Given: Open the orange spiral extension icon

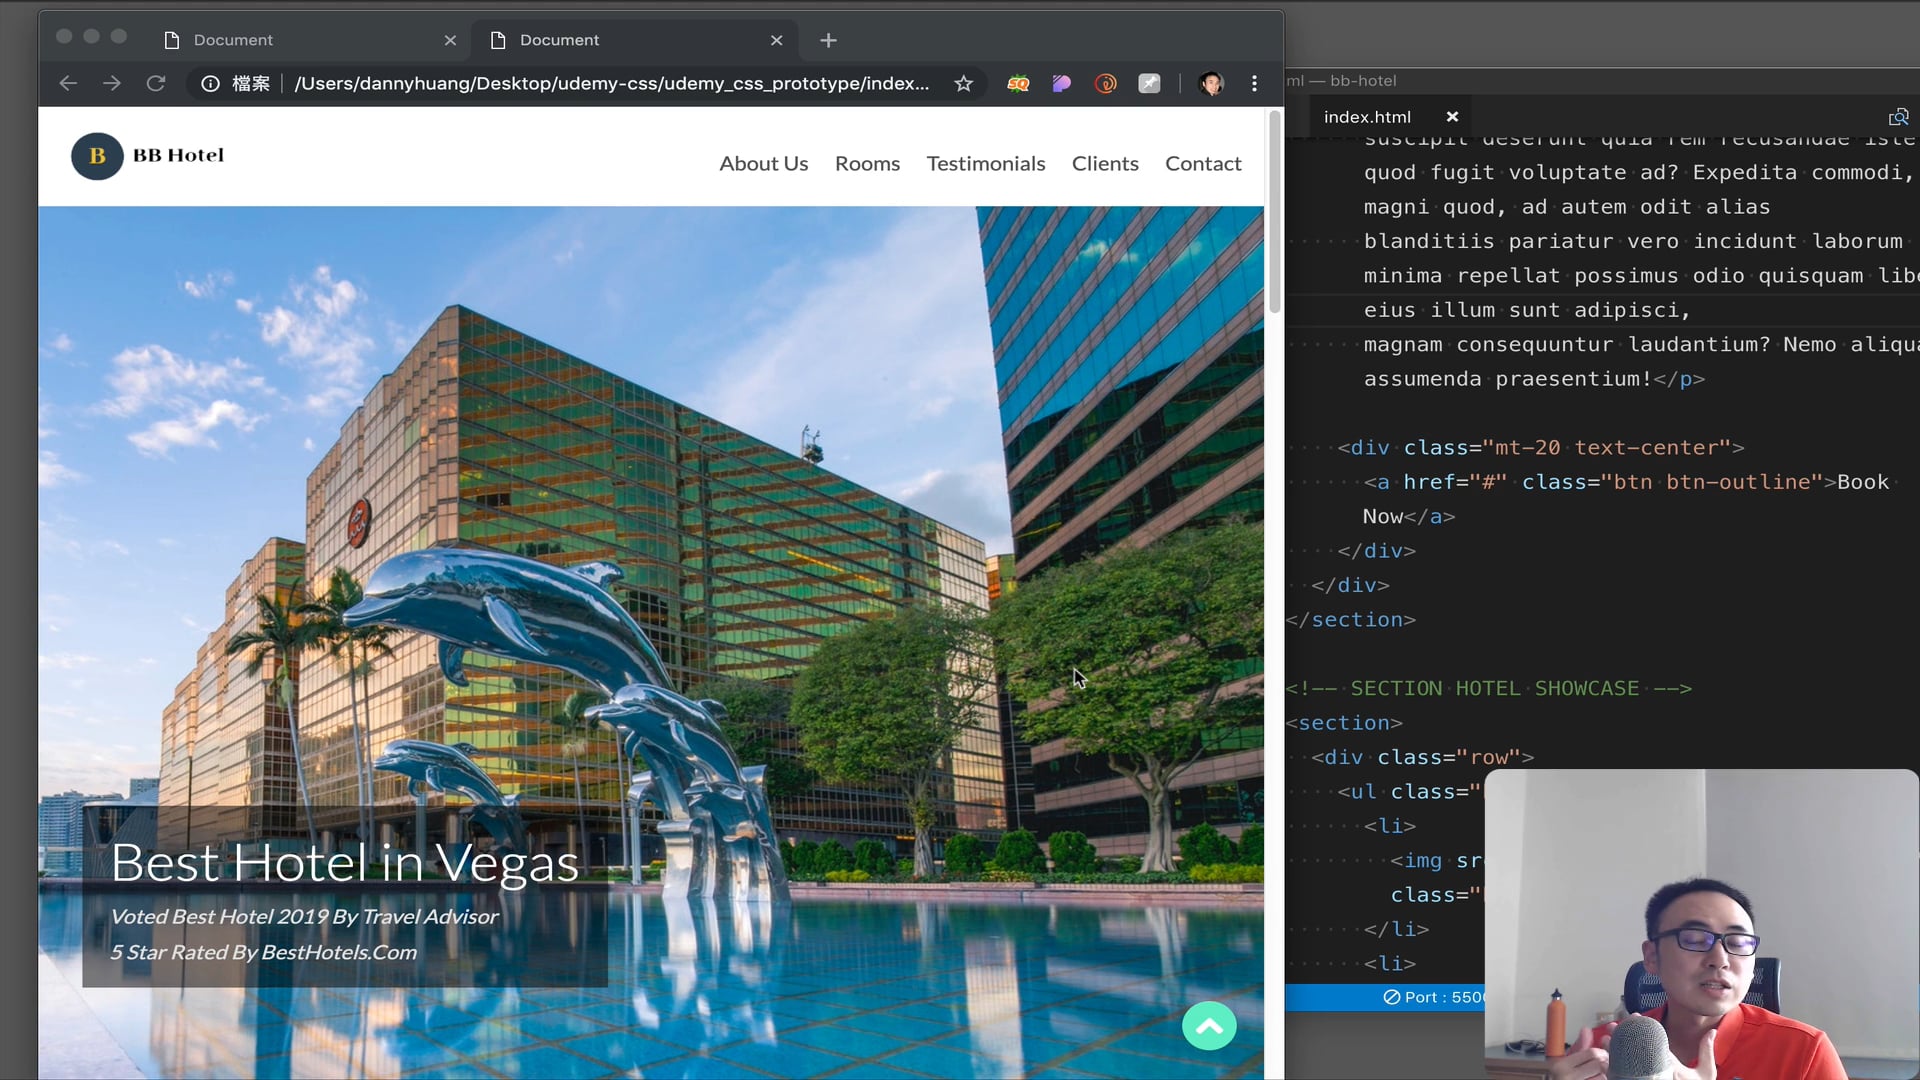Looking at the screenshot, I should tap(1106, 84).
